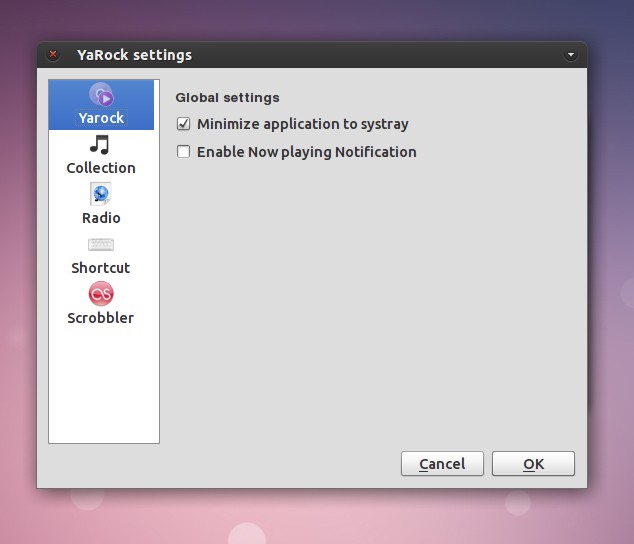The height and width of the screenshot is (544, 634).
Task: Close the YaRock settings dialog
Action: (53, 54)
